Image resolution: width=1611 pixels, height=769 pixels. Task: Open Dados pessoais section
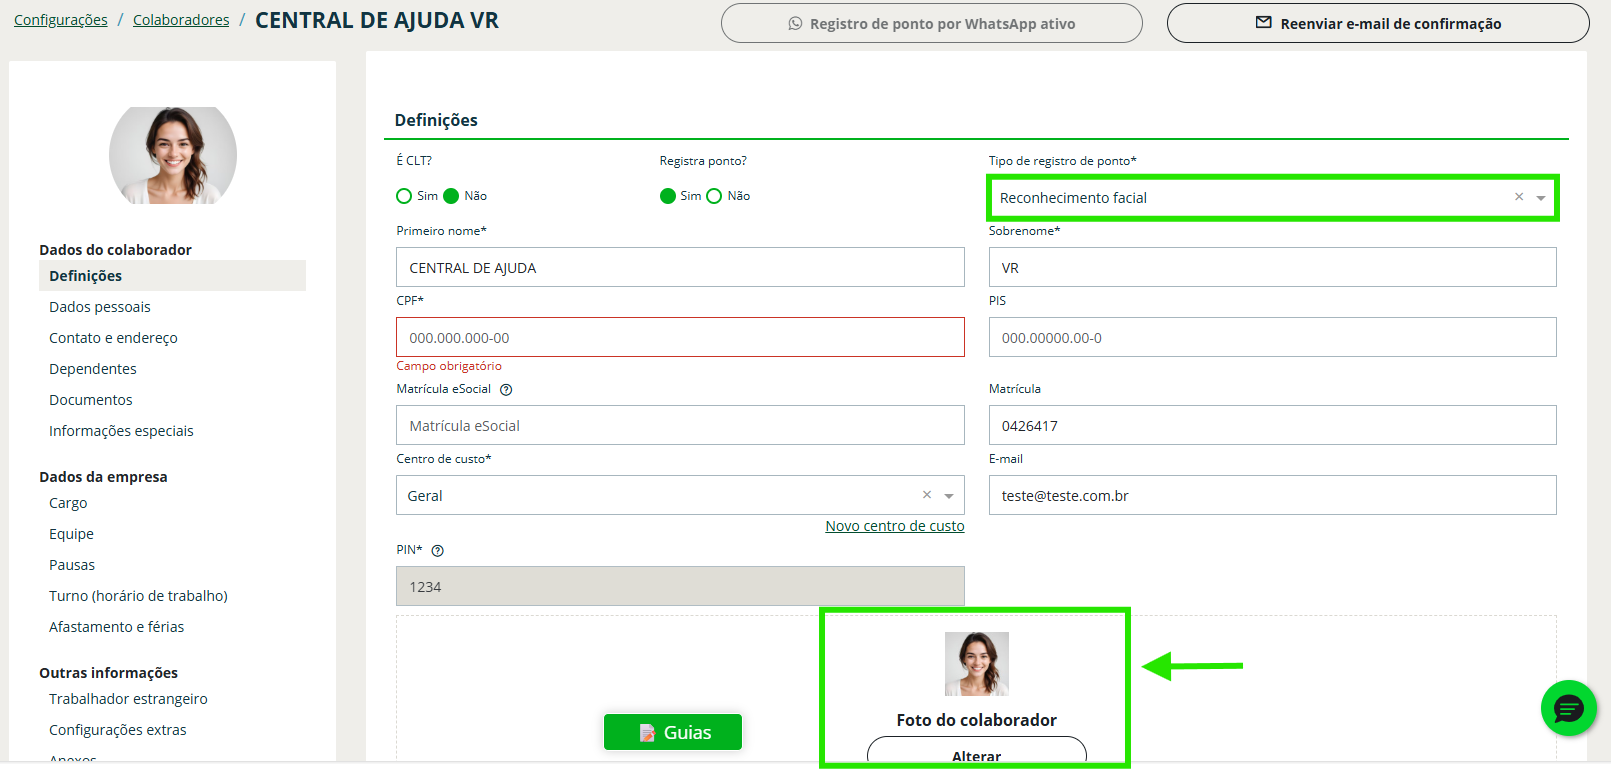click(100, 307)
